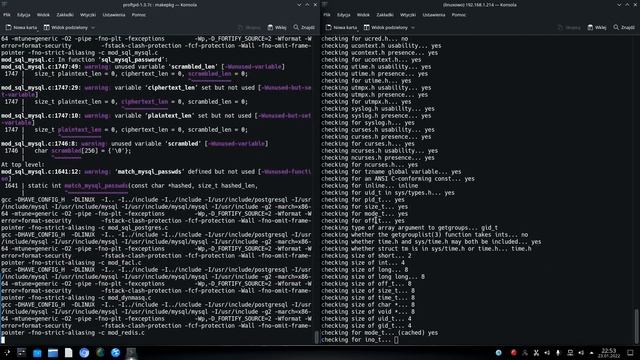Open Zakładki menu in right Konsola window

[x=385, y=15]
